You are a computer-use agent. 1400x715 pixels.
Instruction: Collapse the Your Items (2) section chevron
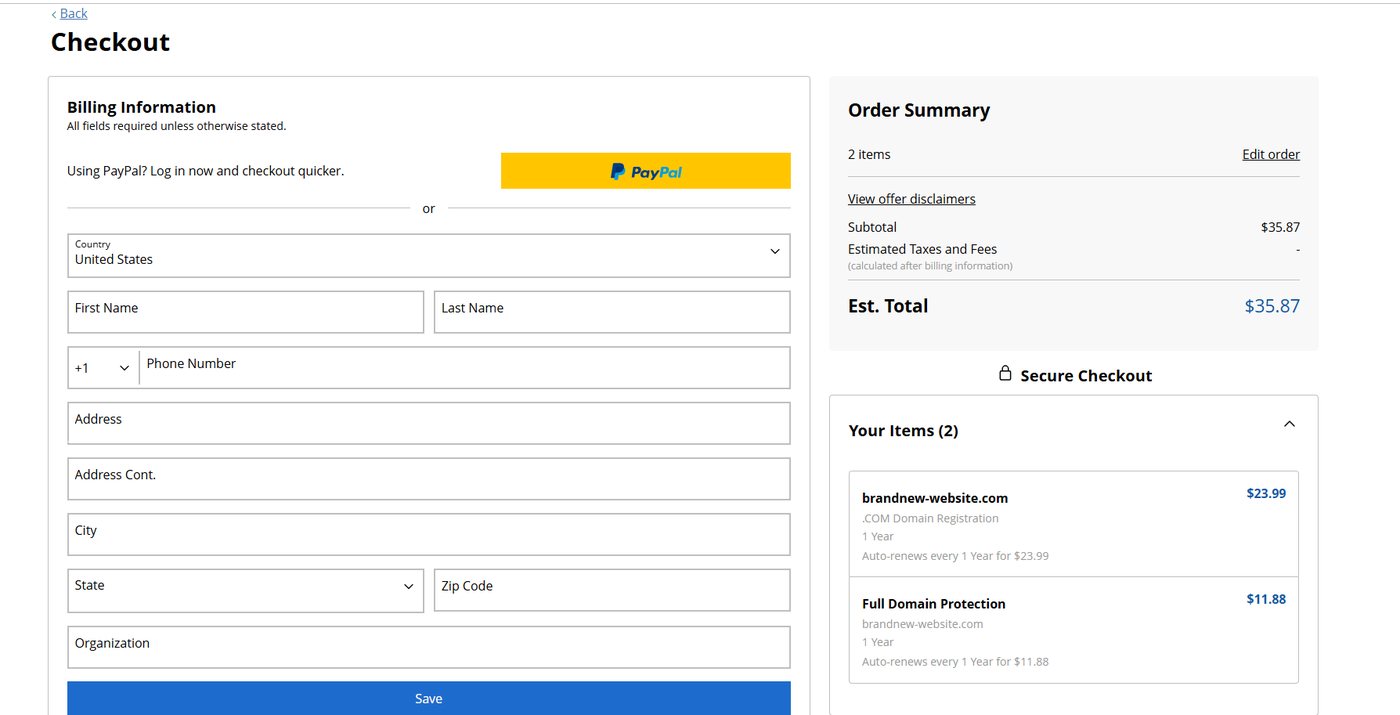click(x=1289, y=424)
